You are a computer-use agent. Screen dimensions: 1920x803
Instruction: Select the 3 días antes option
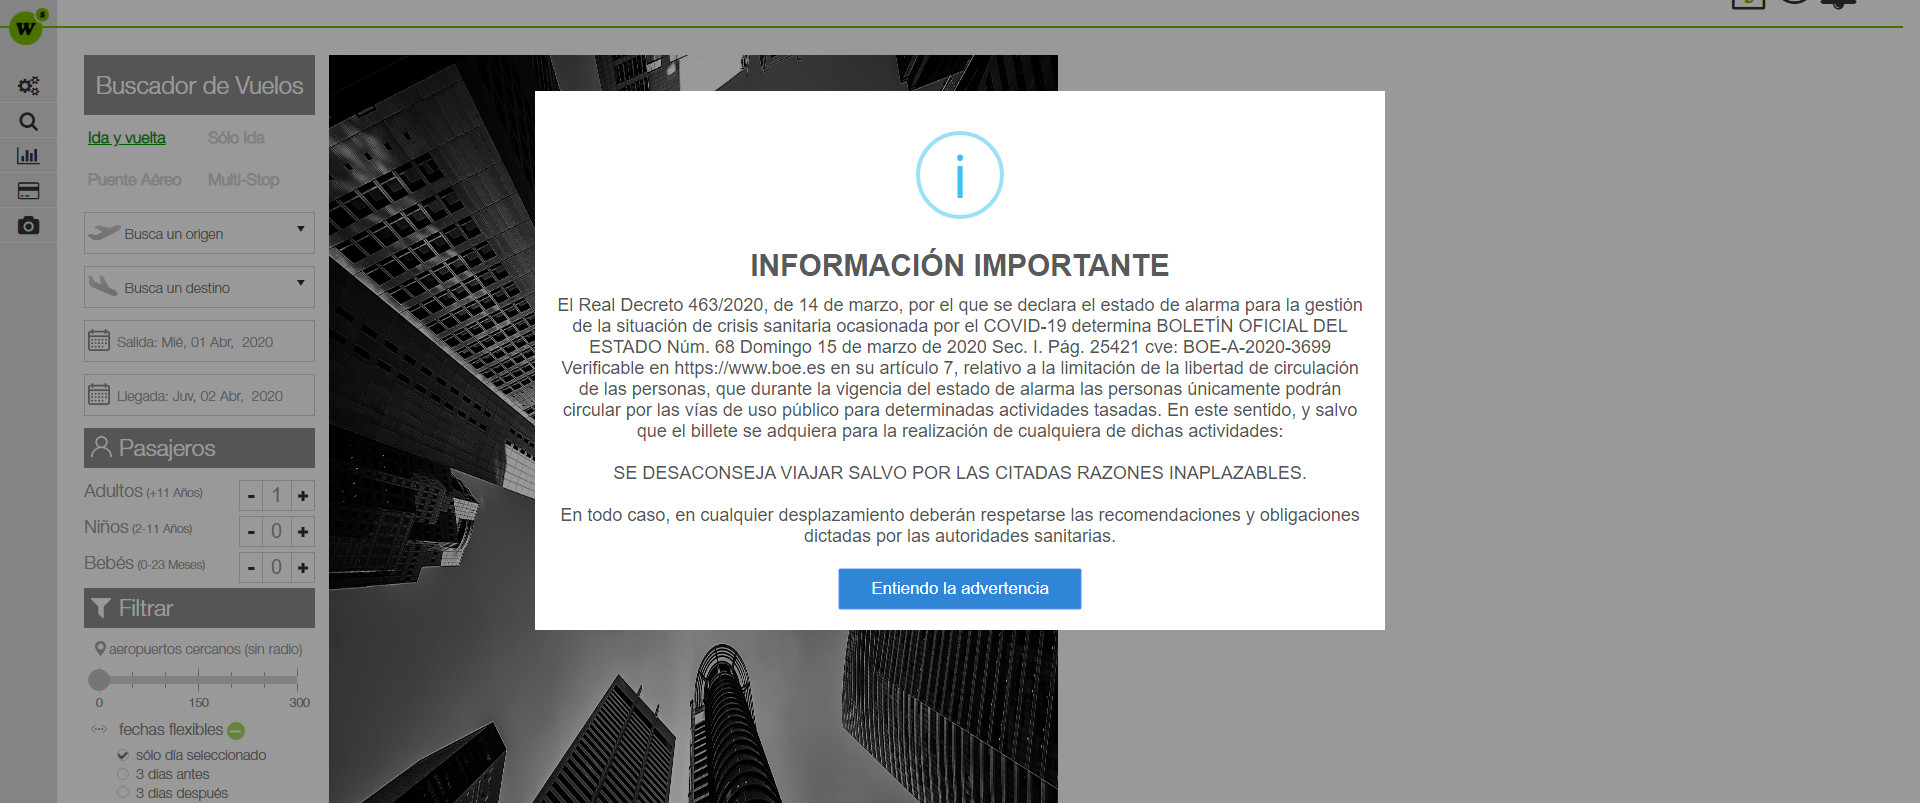pyautogui.click(x=123, y=774)
